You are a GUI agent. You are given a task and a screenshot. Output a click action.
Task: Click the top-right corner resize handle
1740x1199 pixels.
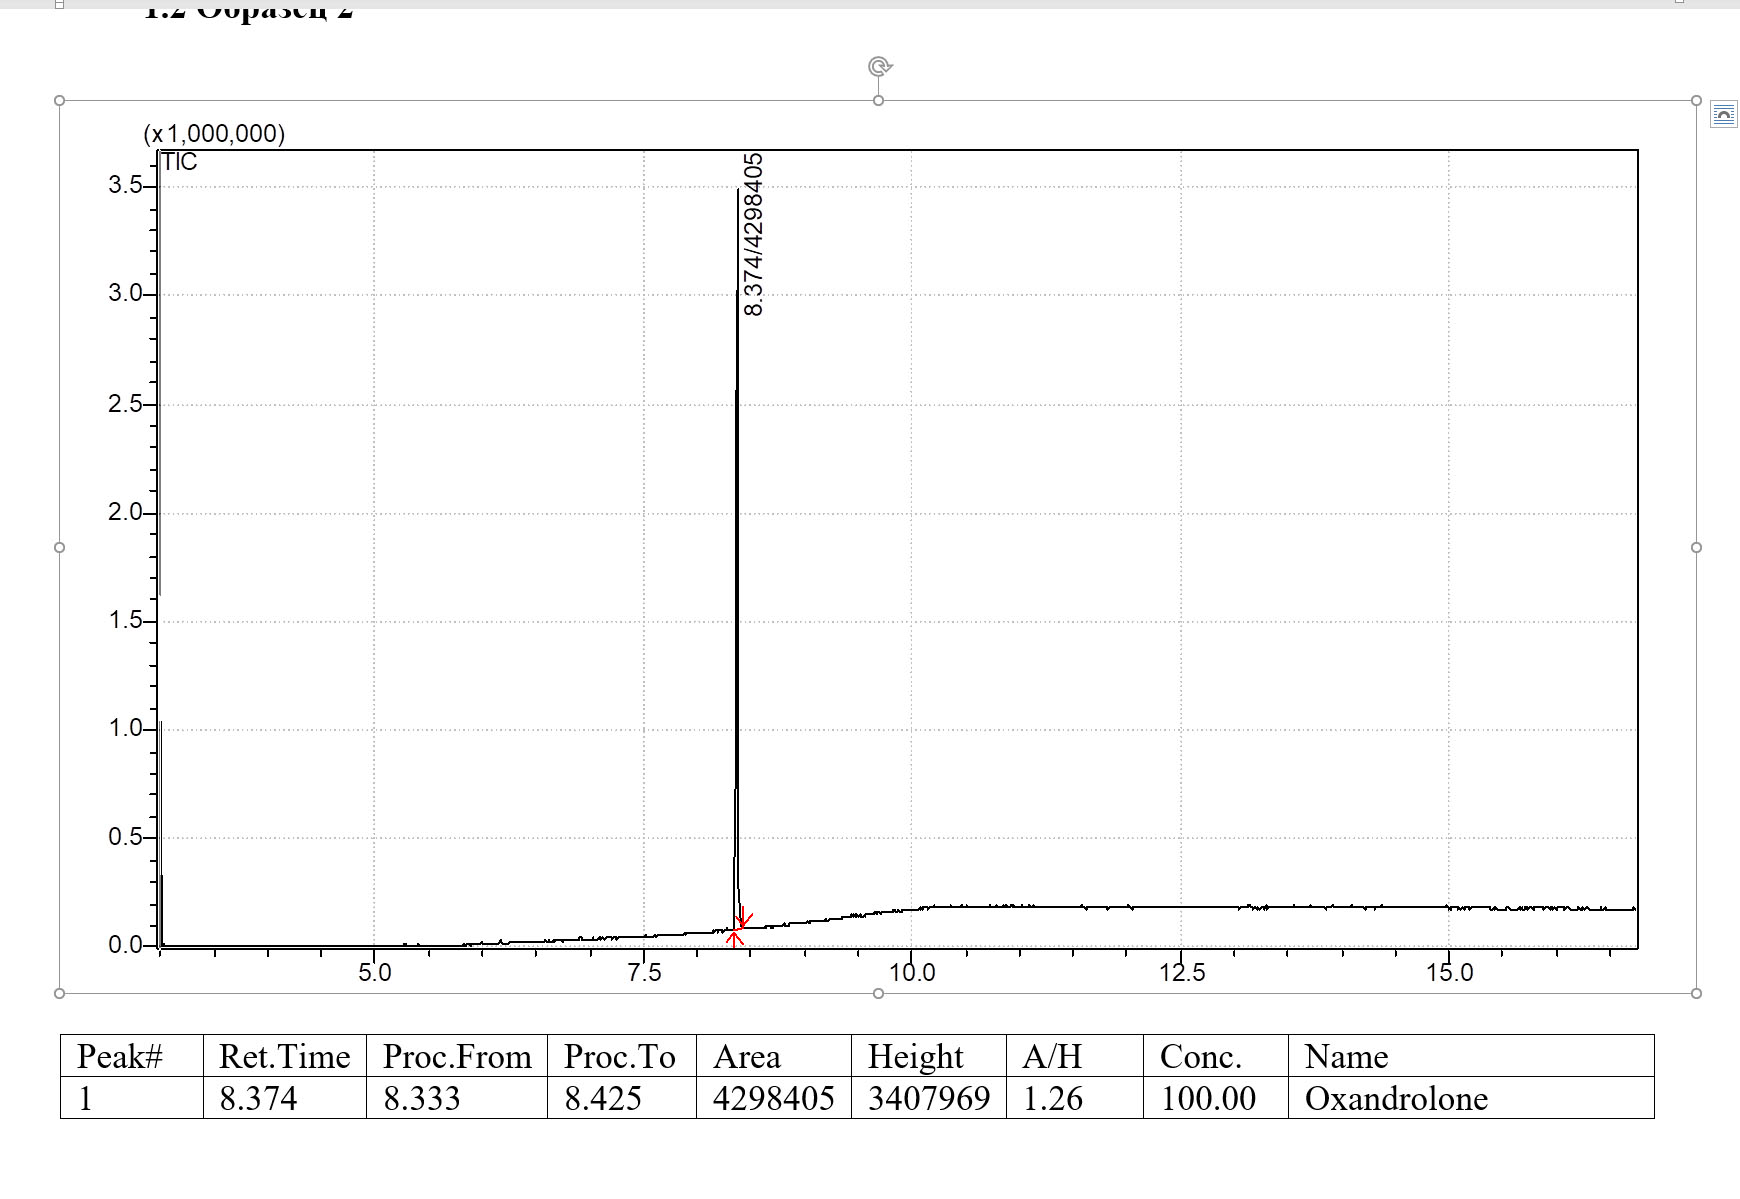click(1696, 101)
